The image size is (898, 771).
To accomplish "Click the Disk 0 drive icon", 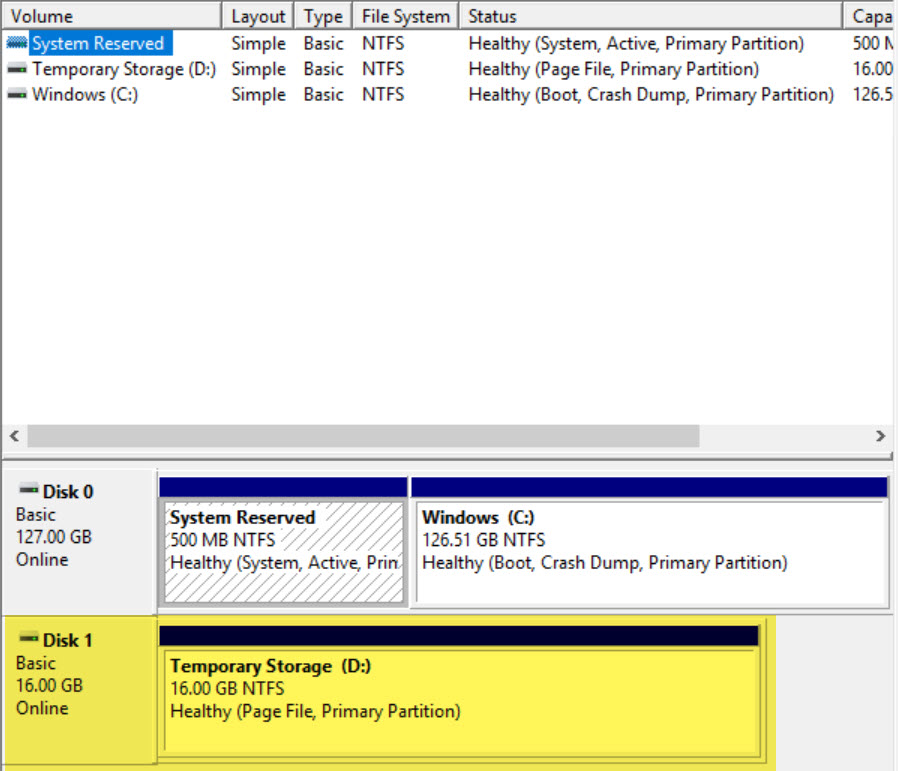I will pos(27,491).
